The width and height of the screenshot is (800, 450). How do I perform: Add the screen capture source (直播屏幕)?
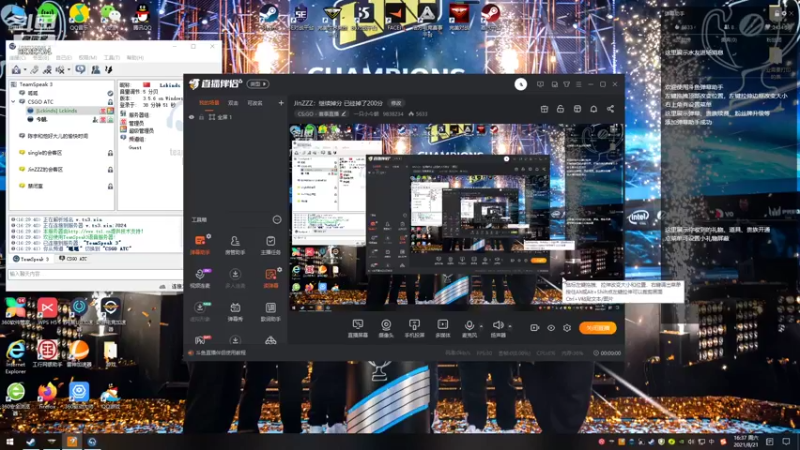pyautogui.click(x=358, y=328)
